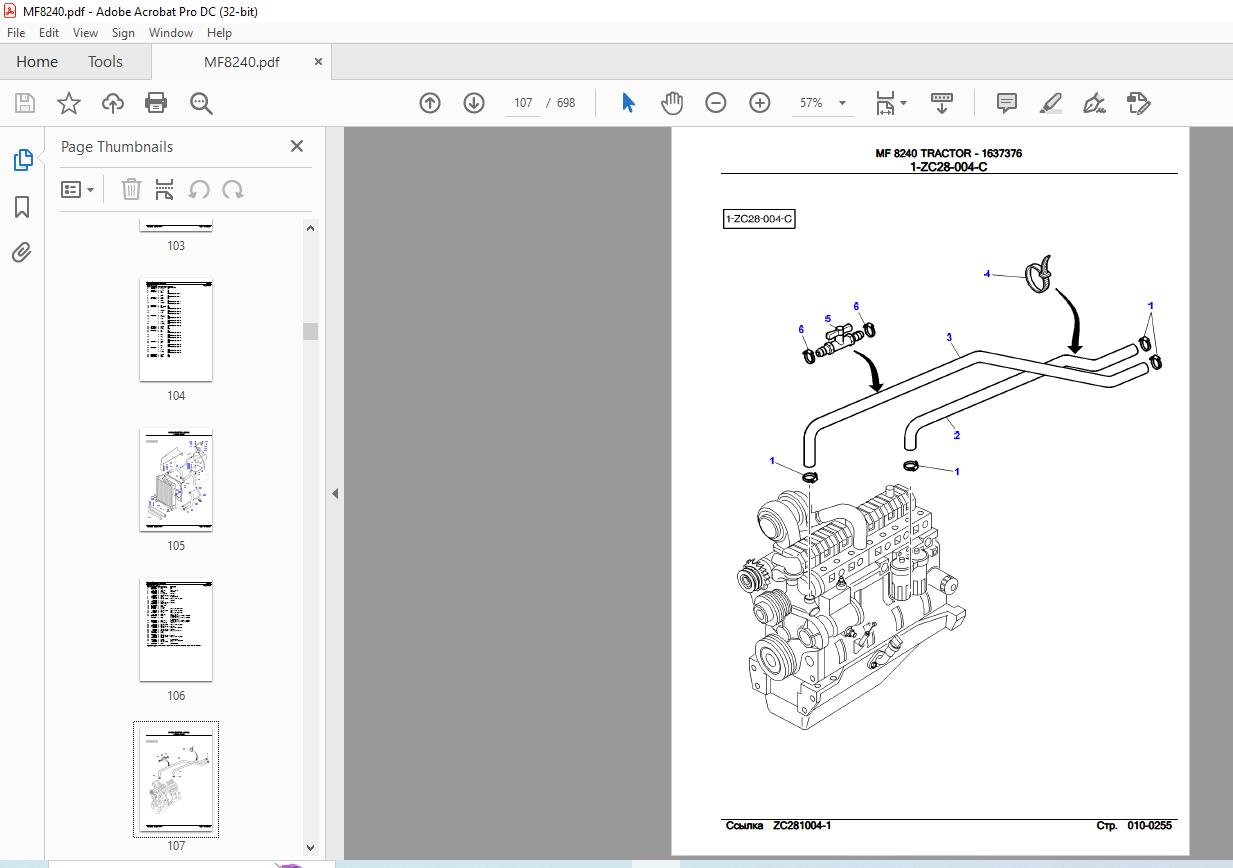Activate the Hand pan tool

tap(672, 103)
